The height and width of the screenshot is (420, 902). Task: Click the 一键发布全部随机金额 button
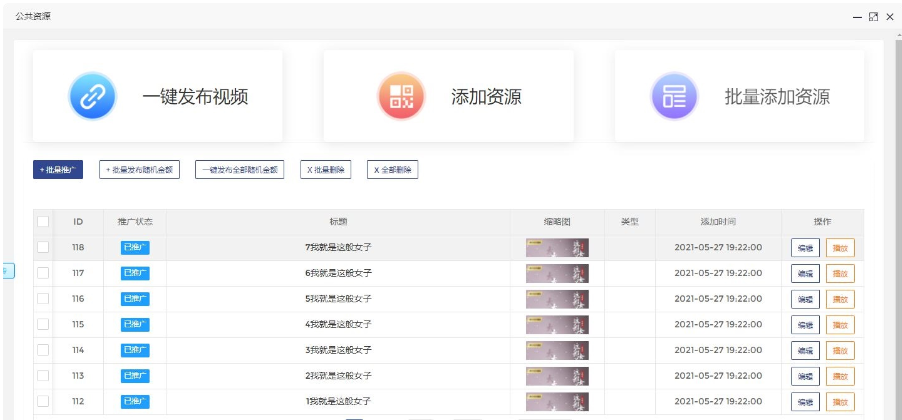[x=239, y=170]
